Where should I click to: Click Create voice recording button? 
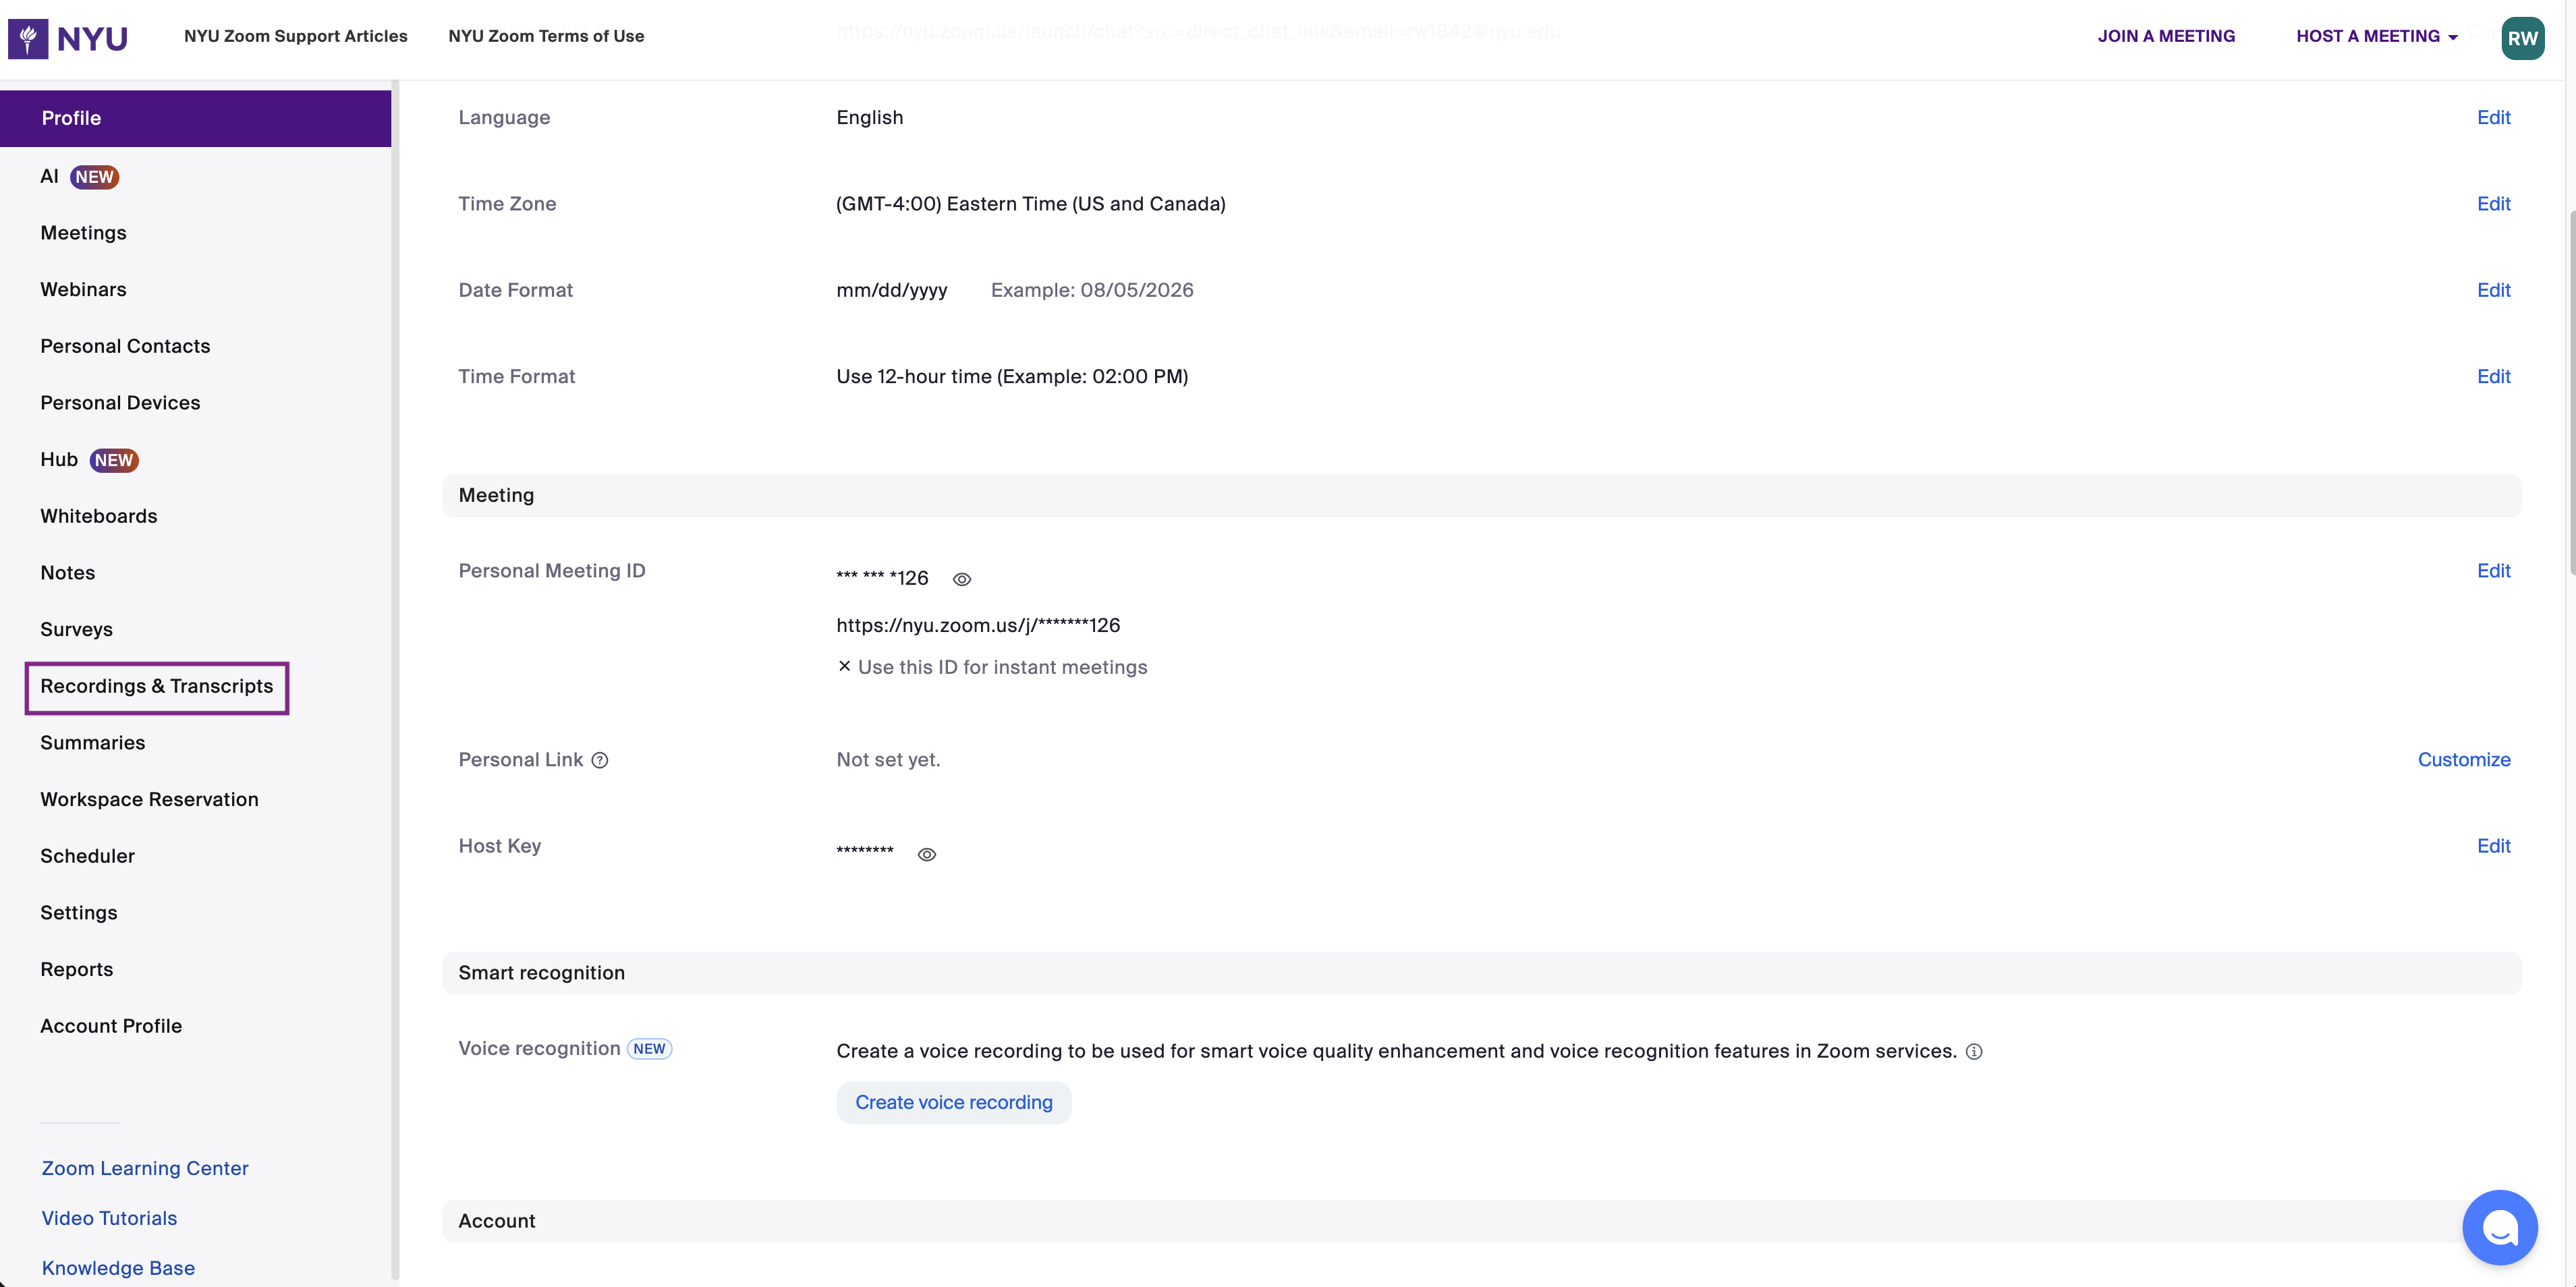point(953,1102)
